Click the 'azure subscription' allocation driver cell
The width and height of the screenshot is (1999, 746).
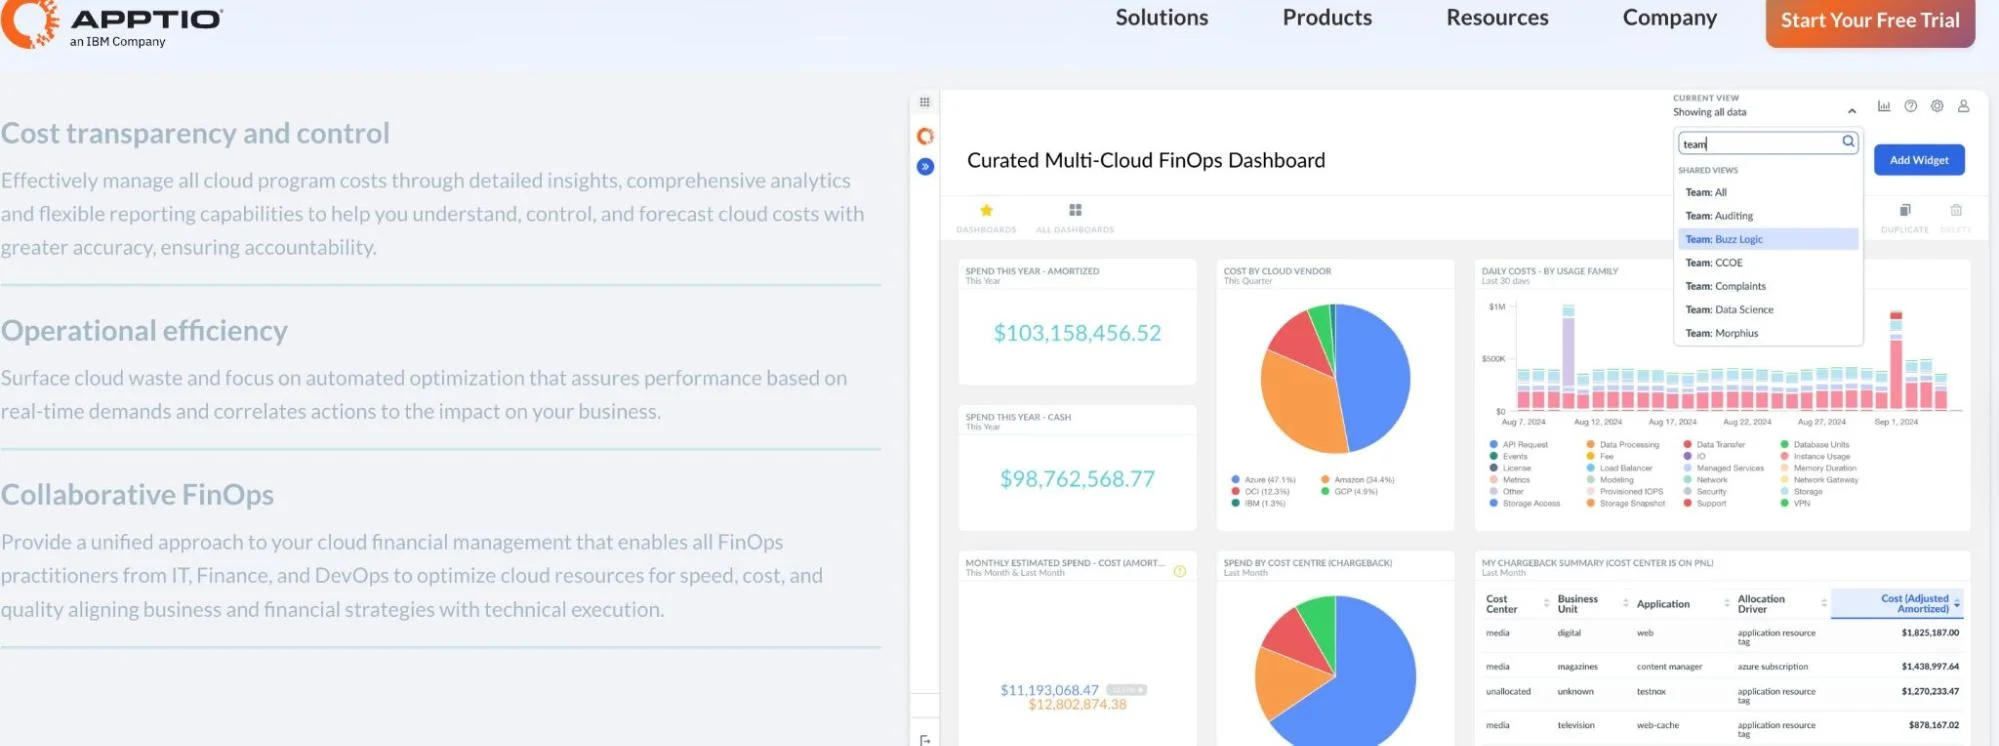1773,667
